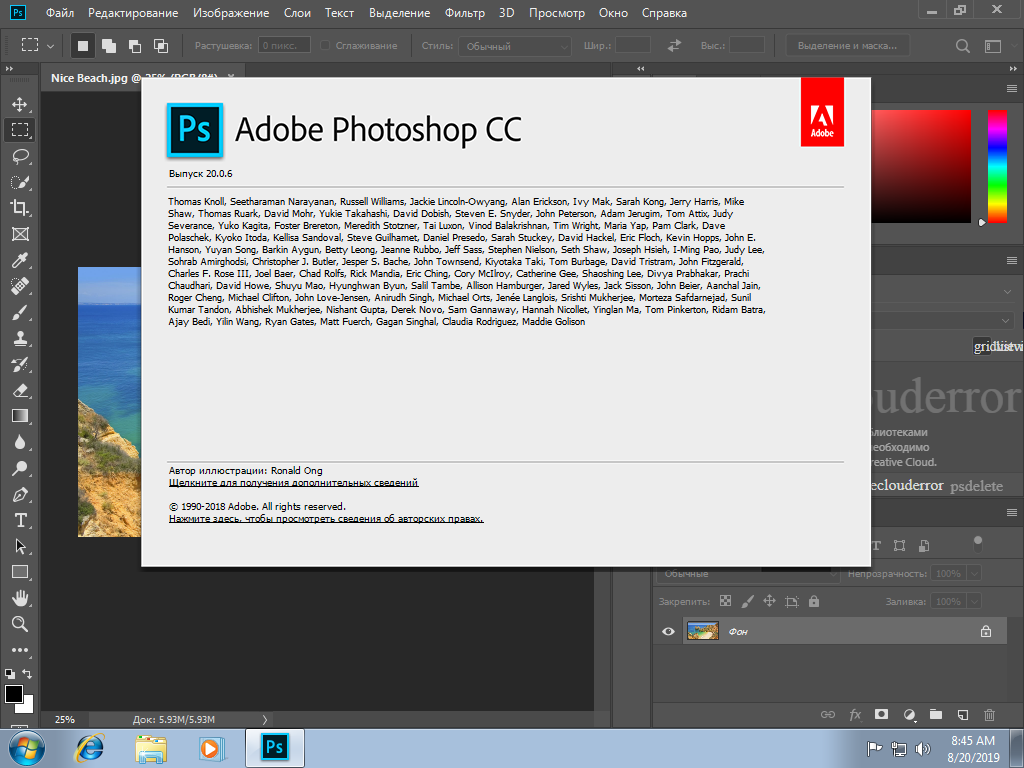
Task: Select the Horizontal Type tool
Action: [19, 520]
